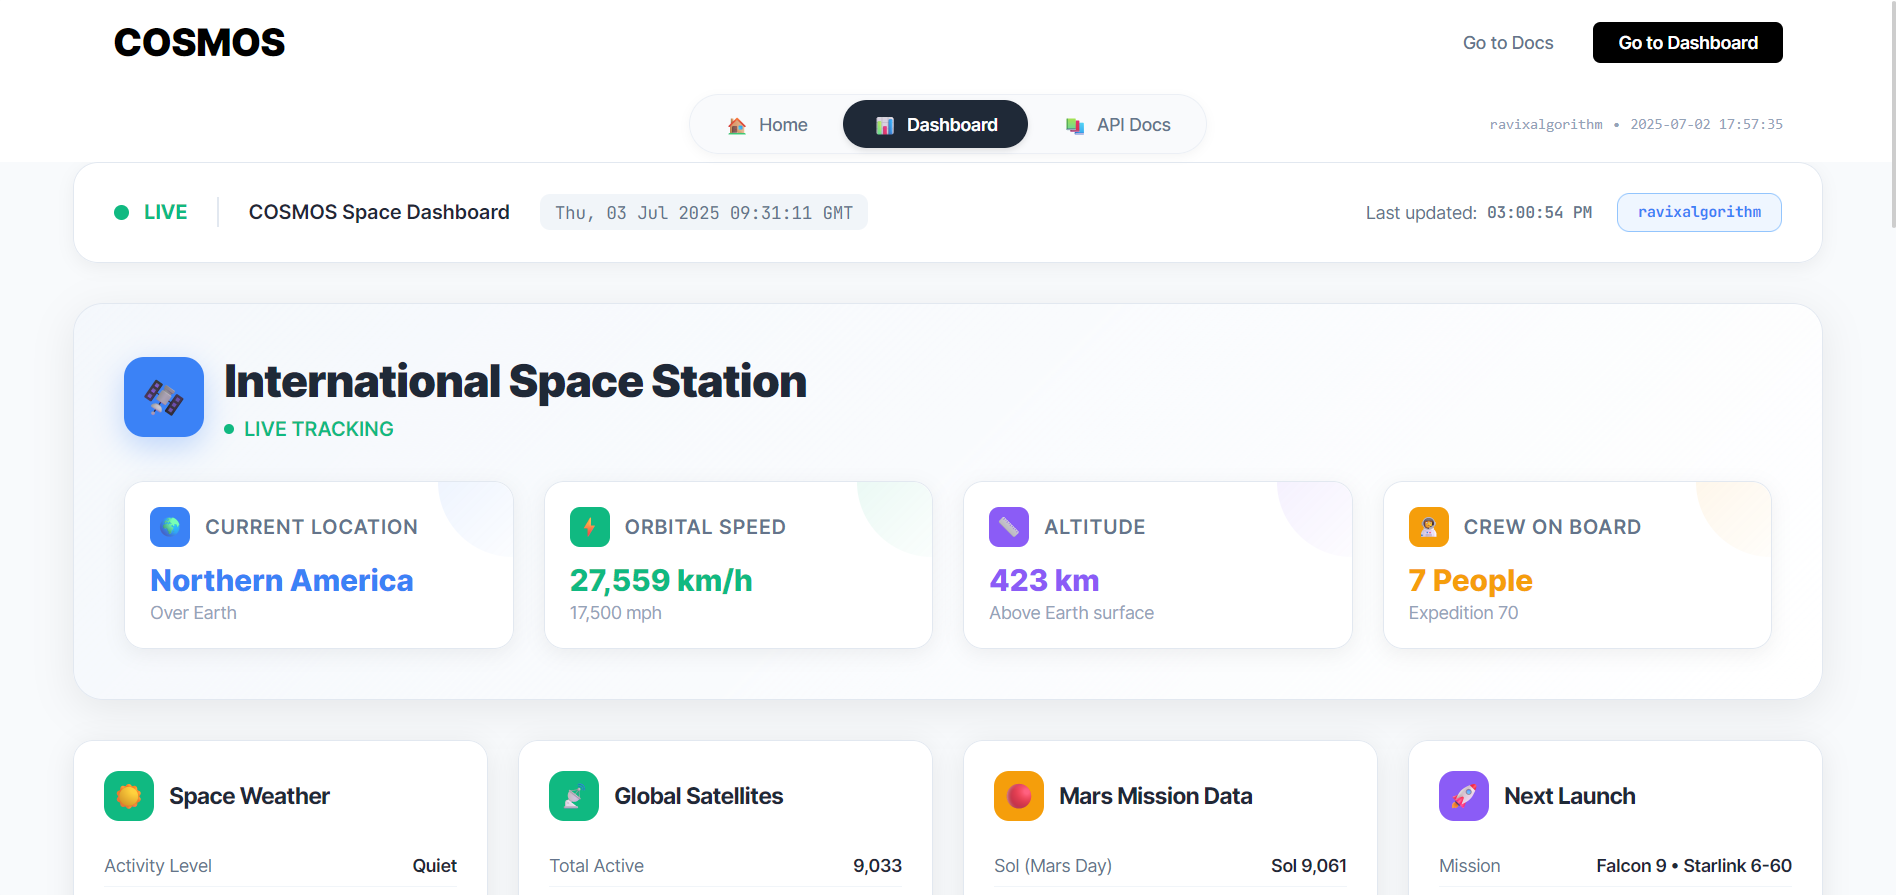The width and height of the screenshot is (1896, 895).
Task: Click the Global Satellites card title
Action: click(698, 796)
